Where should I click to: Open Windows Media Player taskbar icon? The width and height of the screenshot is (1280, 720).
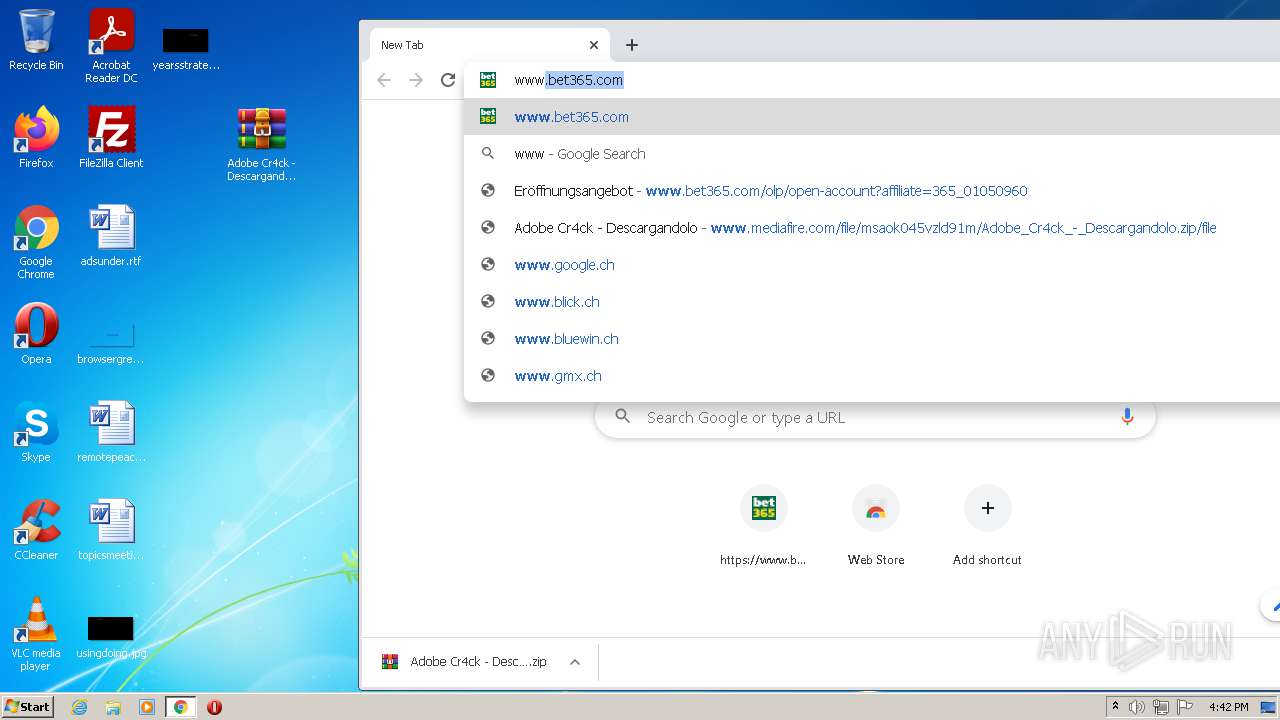pyautogui.click(x=147, y=707)
